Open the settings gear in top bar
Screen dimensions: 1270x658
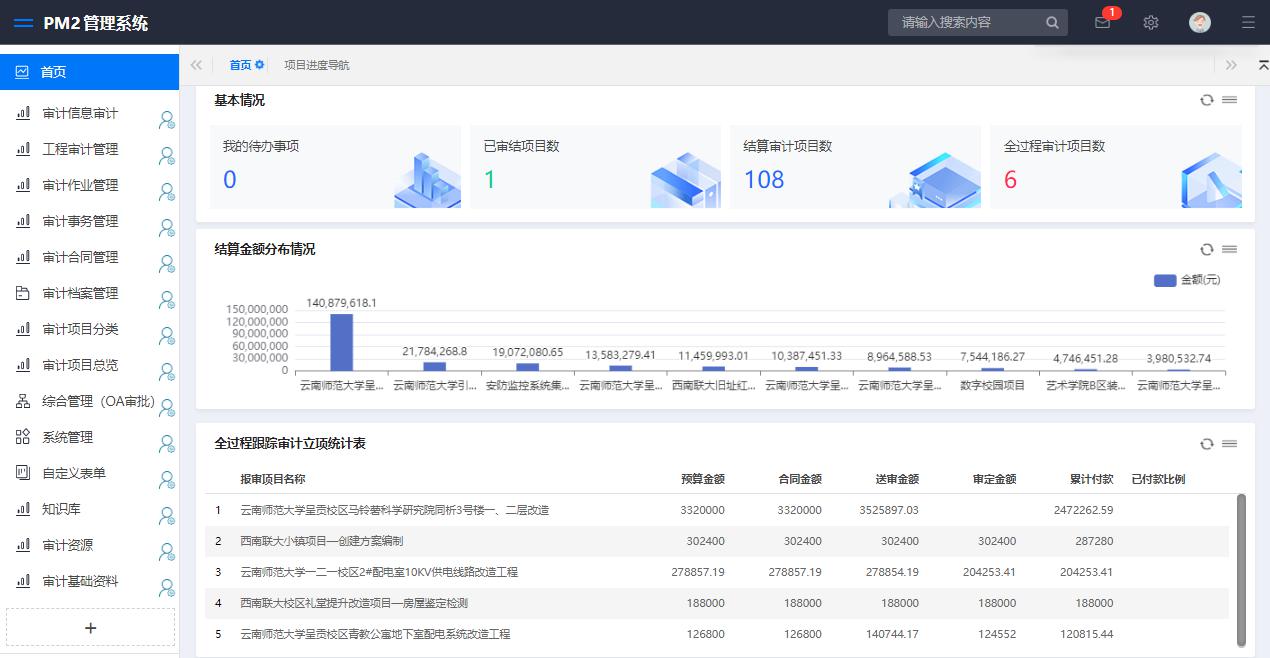pyautogui.click(x=1151, y=23)
